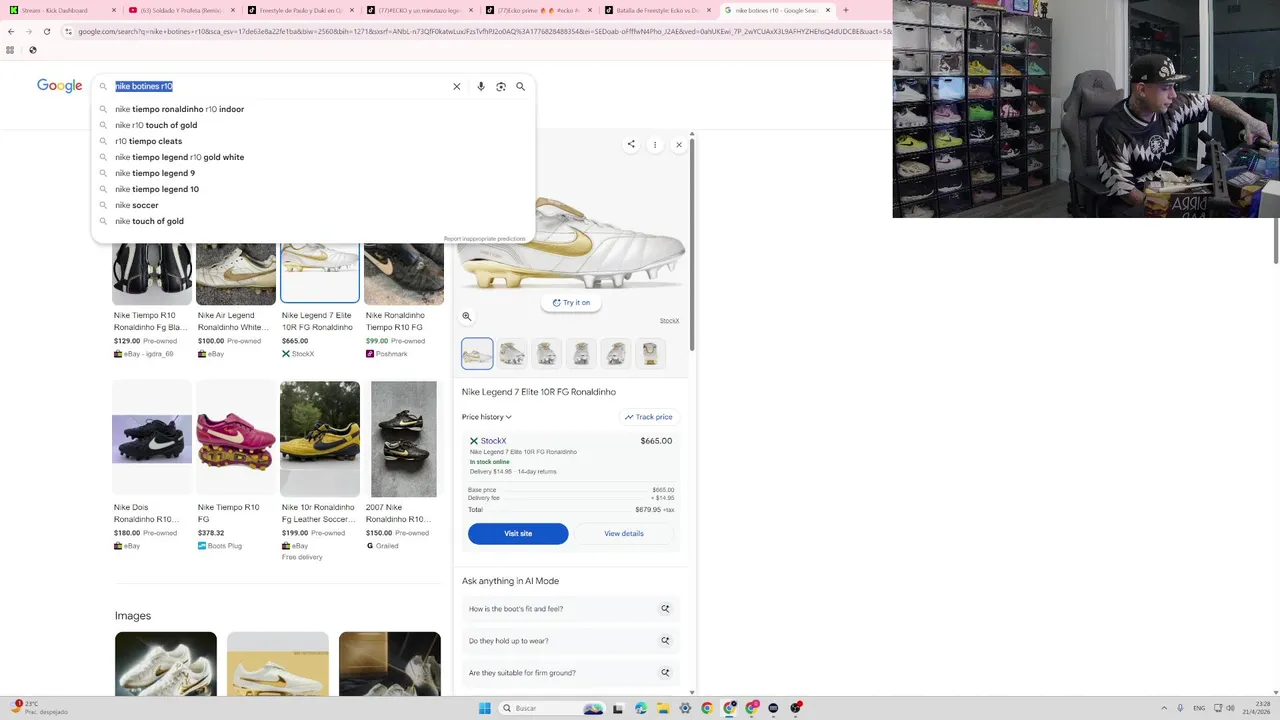Viewport: 1280px width, 720px height.
Task: Click the taskbar microphone tray icon
Action: (1180, 708)
